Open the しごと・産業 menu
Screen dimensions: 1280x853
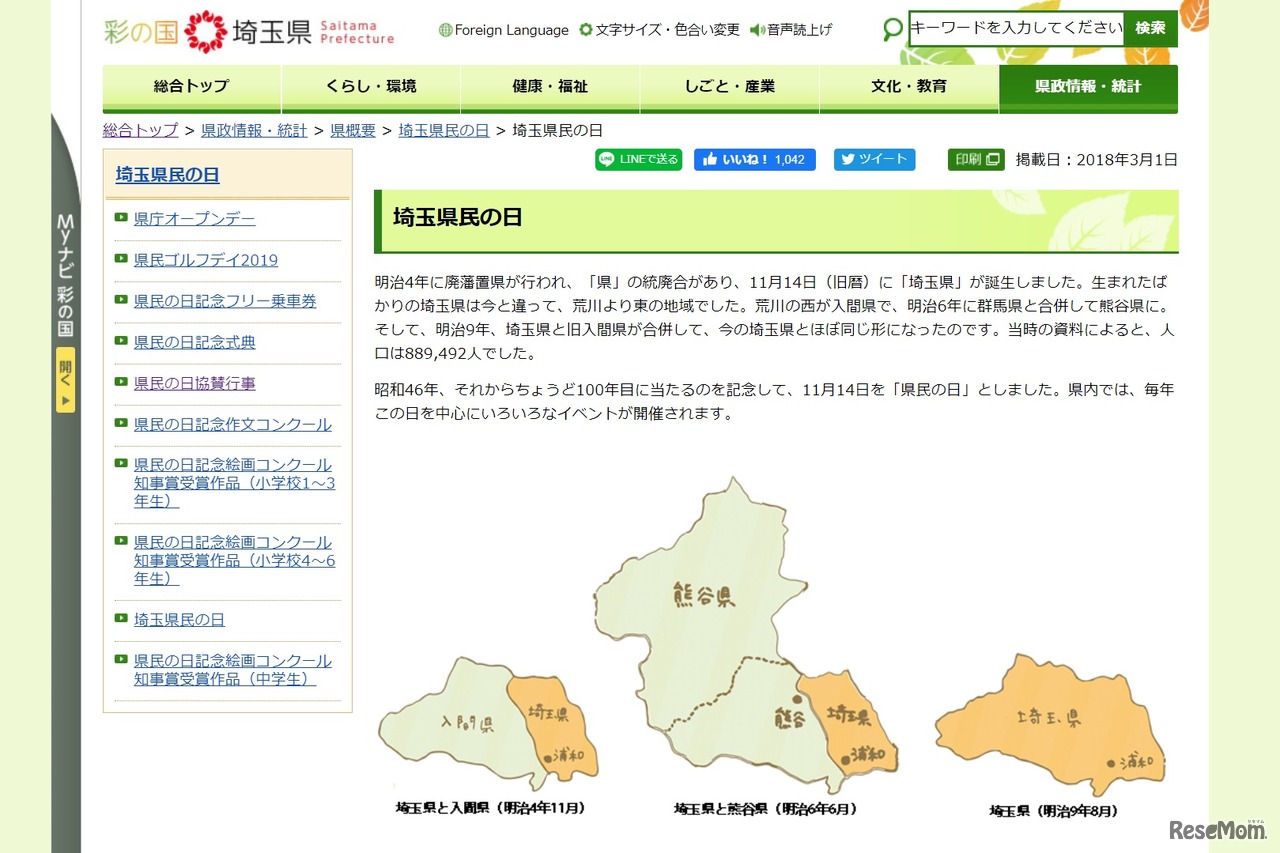pos(730,88)
